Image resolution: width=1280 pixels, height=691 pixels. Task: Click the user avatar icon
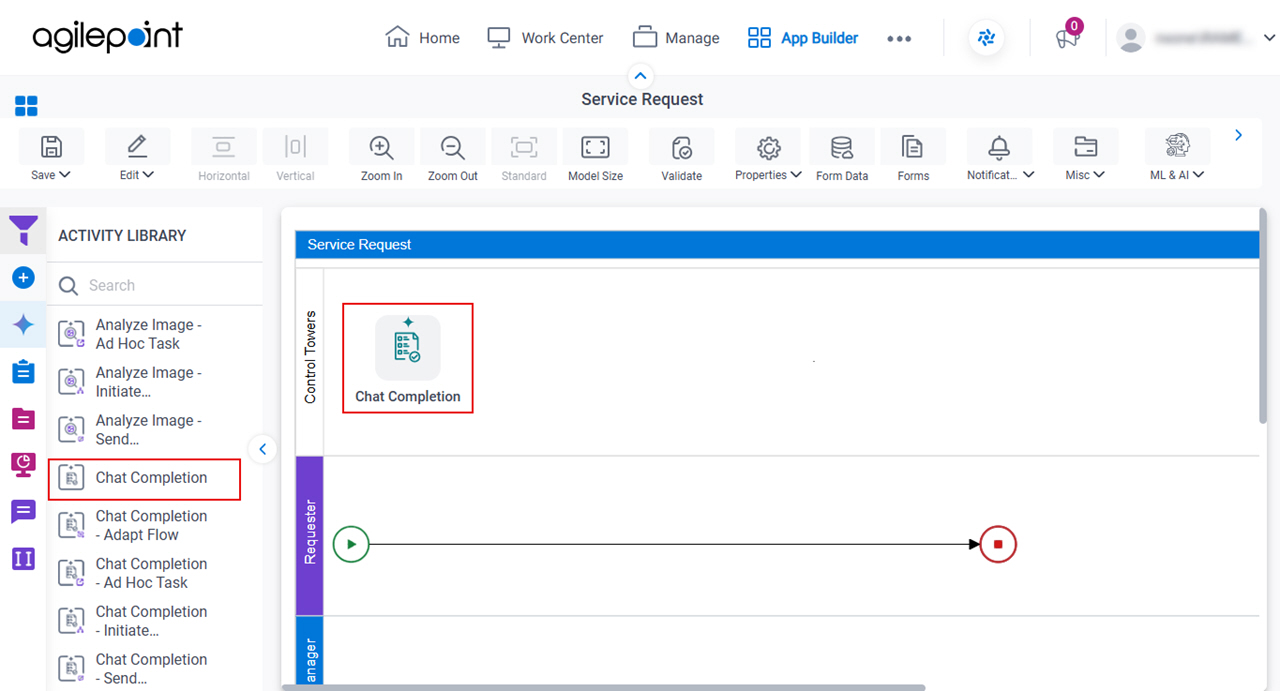tap(1131, 38)
